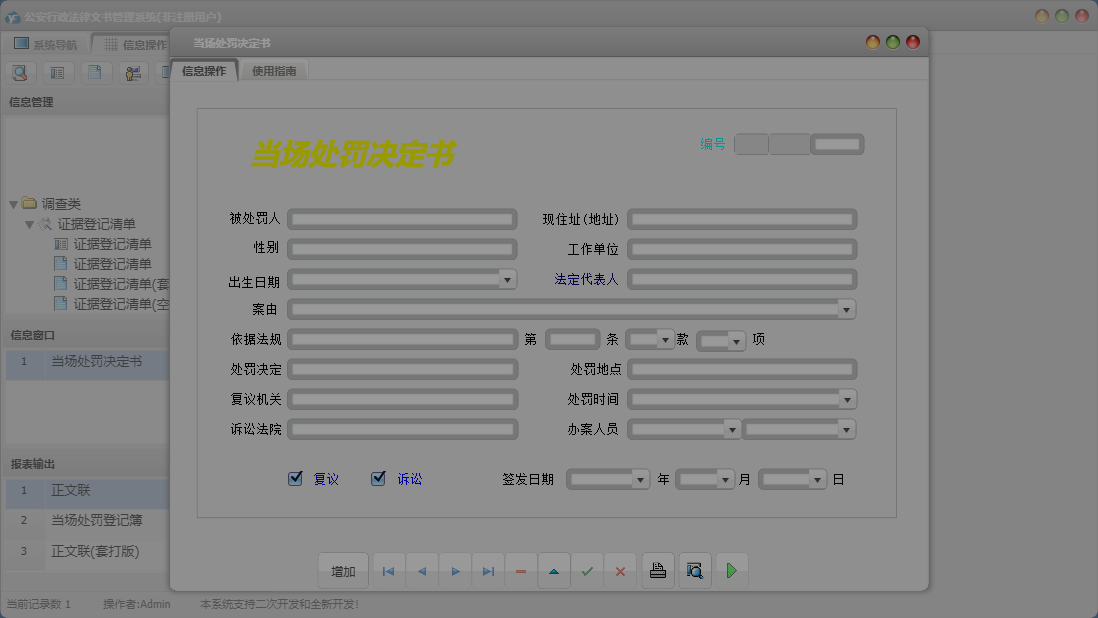
Task: Check the 复议 checkbox
Action: pyautogui.click(x=295, y=478)
